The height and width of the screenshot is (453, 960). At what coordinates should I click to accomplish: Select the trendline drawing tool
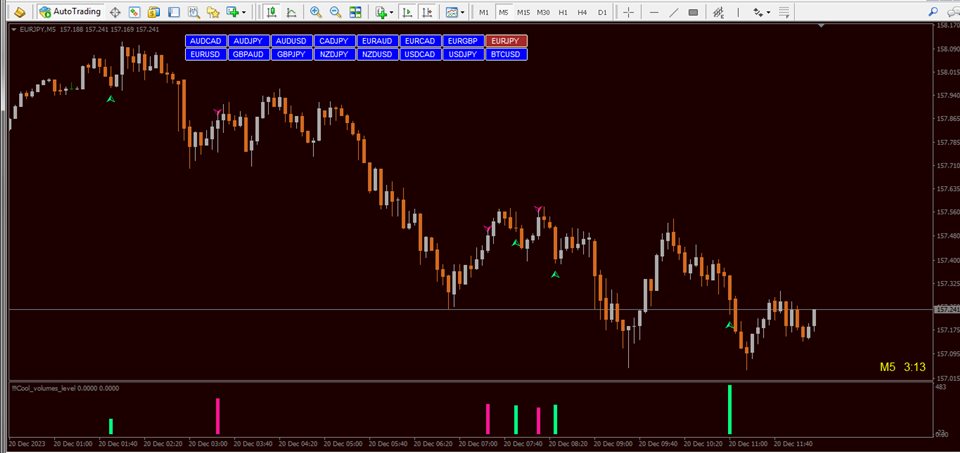point(673,12)
